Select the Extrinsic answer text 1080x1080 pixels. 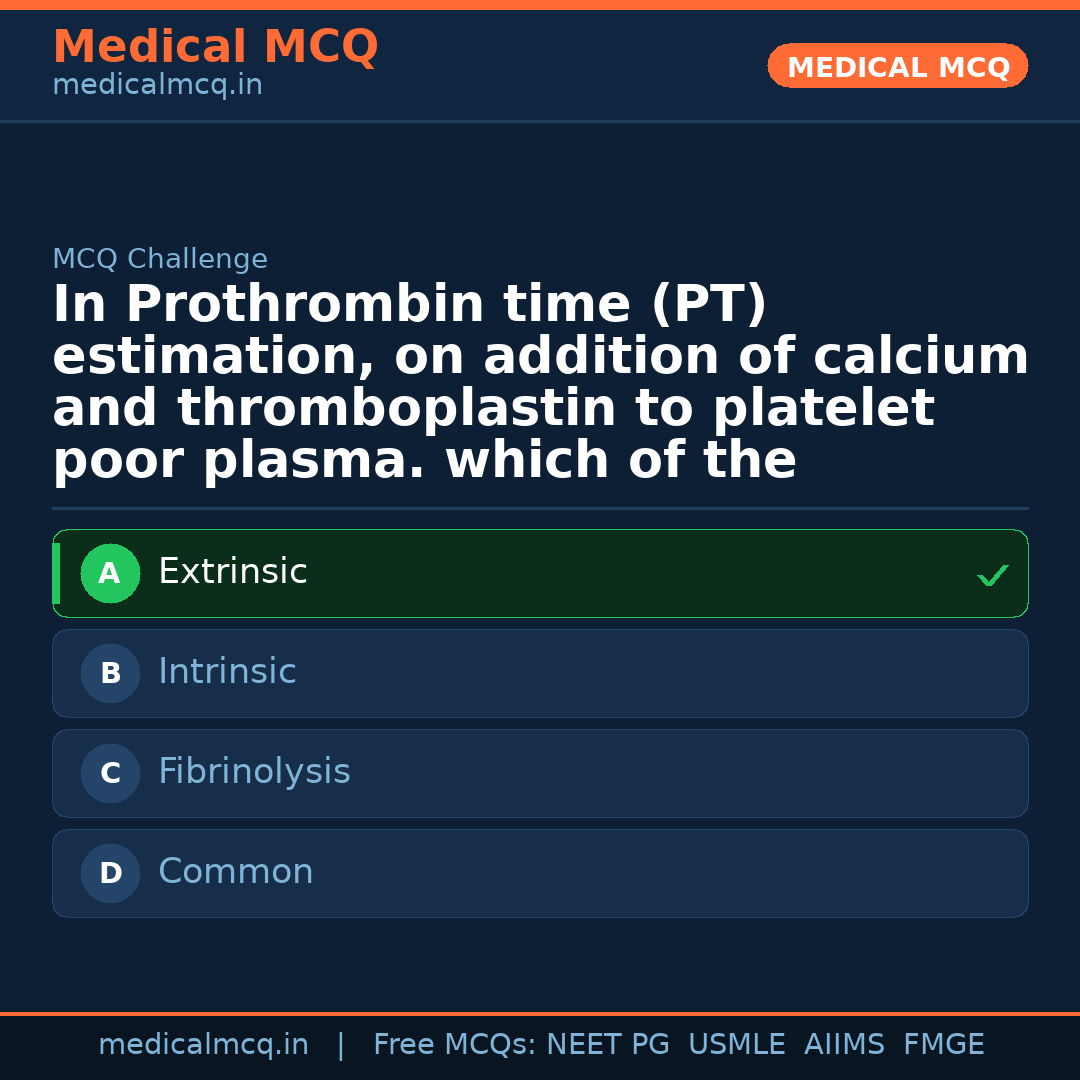(232, 572)
